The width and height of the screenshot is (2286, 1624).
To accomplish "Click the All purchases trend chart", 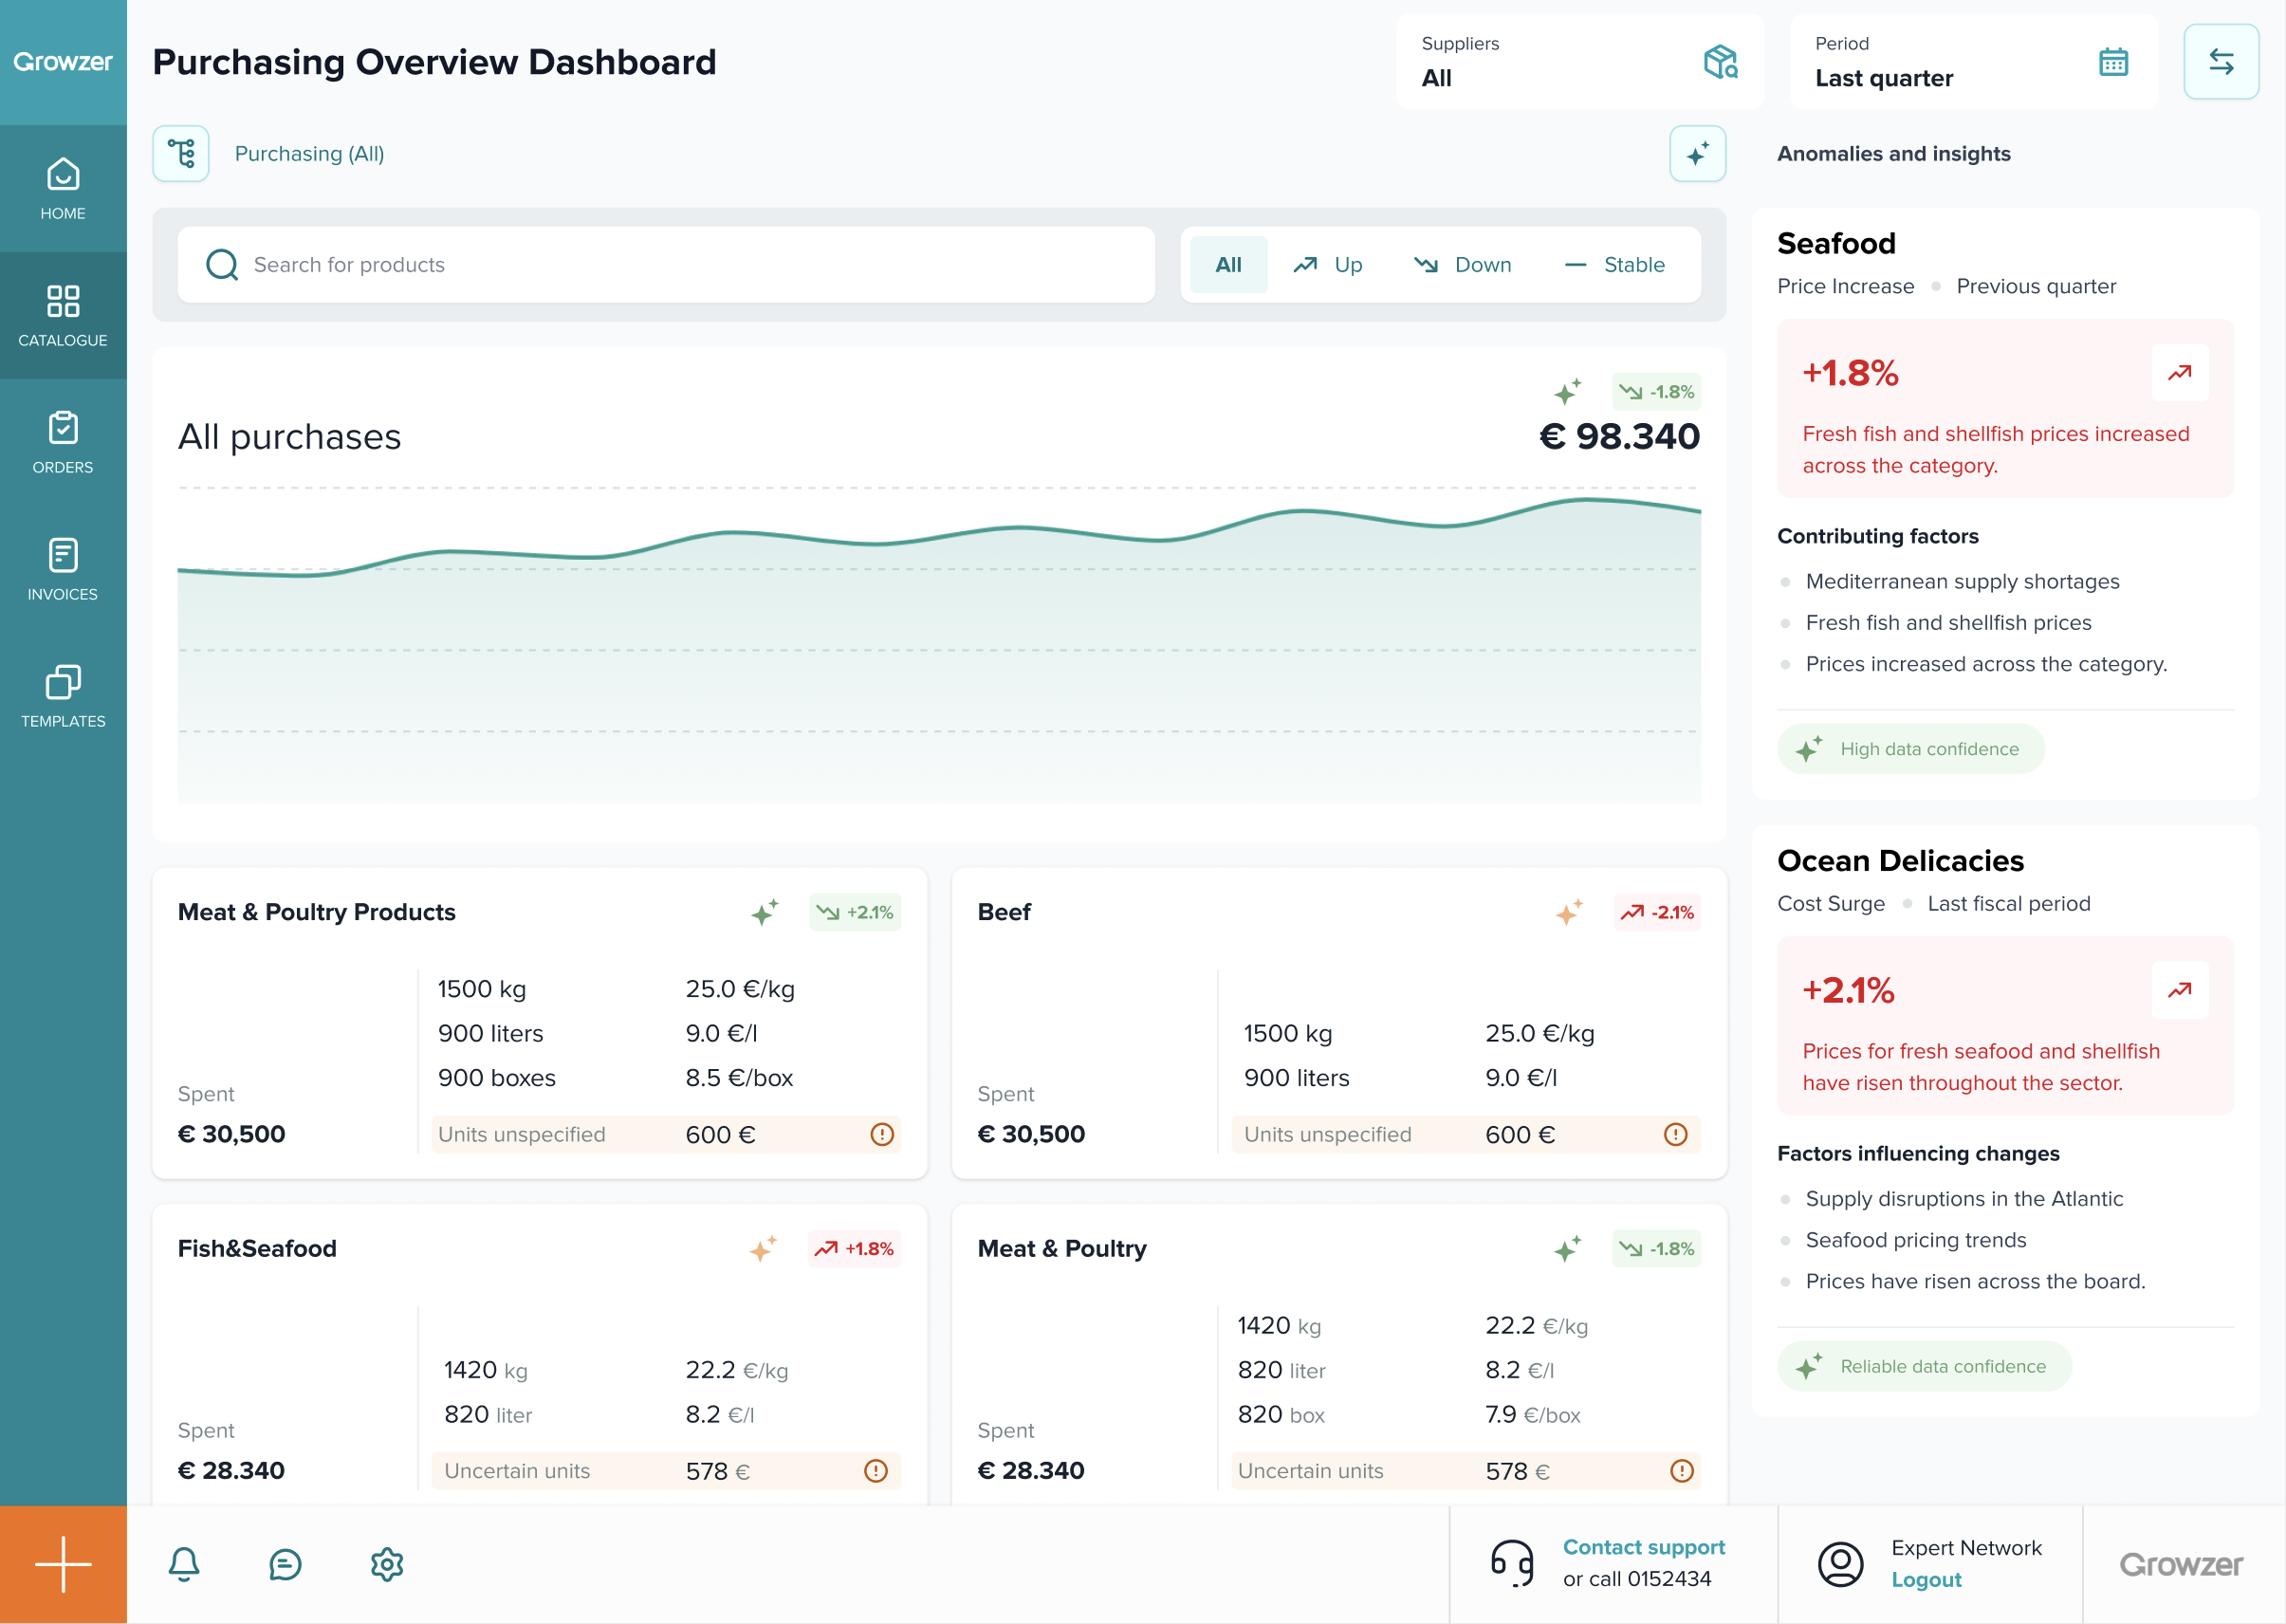I will pos(939,645).
